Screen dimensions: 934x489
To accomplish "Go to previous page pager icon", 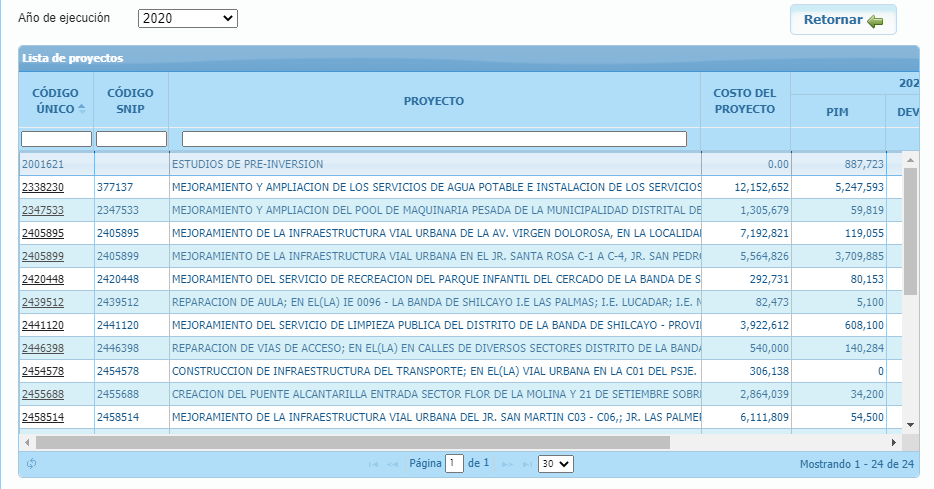I will click(x=393, y=464).
